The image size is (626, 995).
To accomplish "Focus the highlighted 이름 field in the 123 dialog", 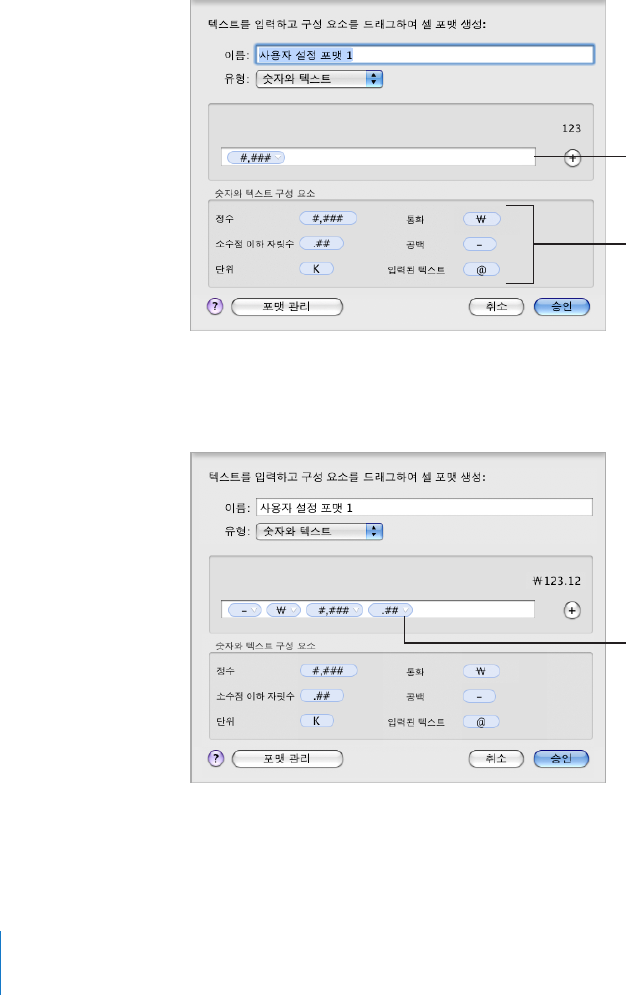I will click(x=424, y=54).
